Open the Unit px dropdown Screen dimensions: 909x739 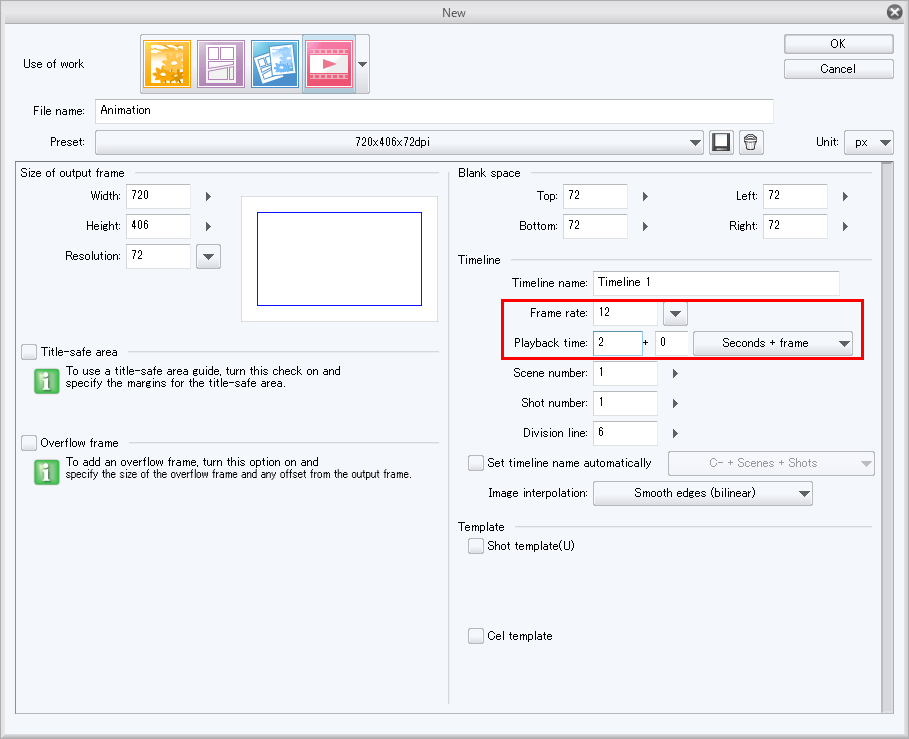coord(869,142)
